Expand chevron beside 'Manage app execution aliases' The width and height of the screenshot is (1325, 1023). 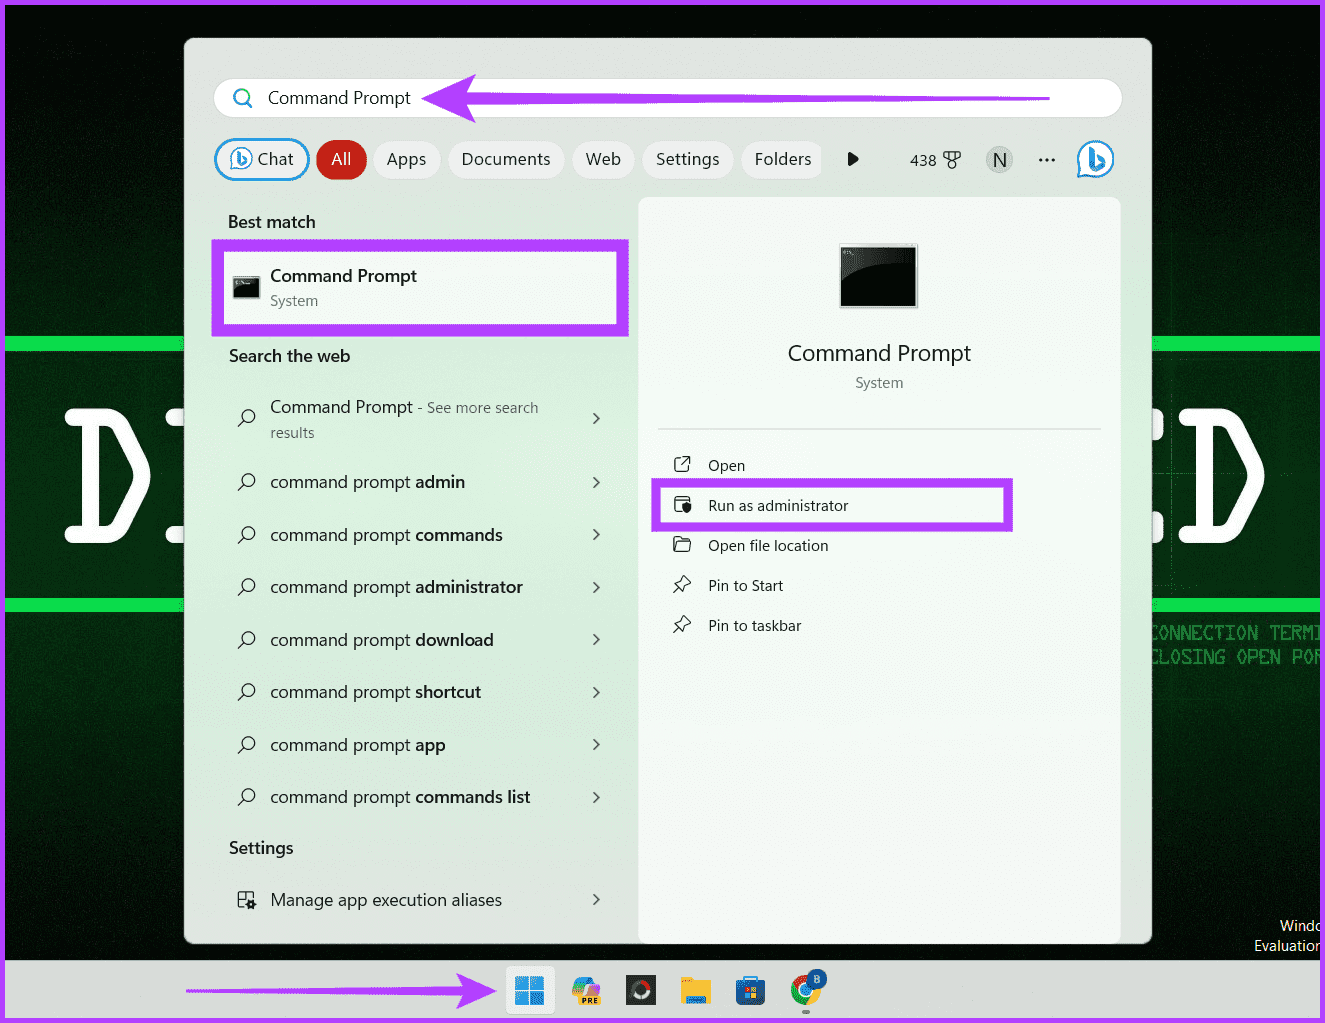pos(596,900)
